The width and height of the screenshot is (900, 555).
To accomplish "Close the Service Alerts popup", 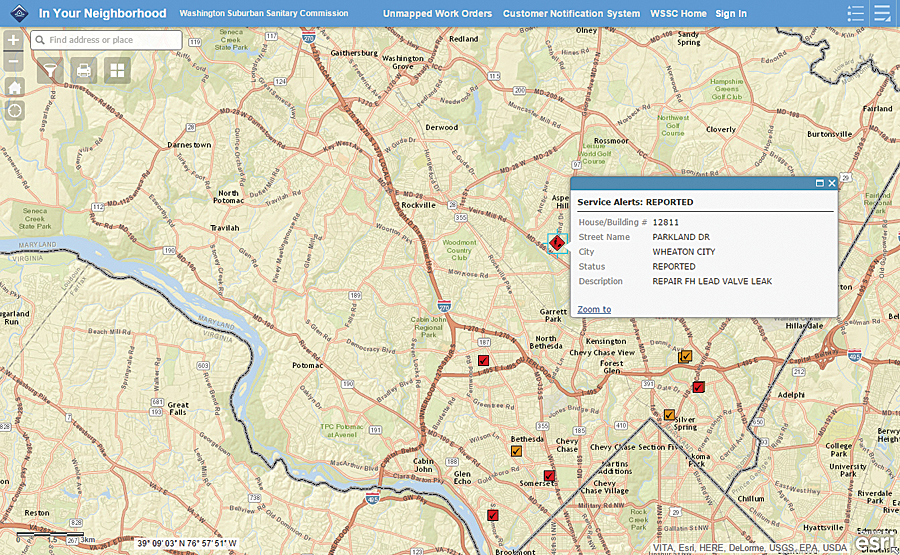I will 832,183.
